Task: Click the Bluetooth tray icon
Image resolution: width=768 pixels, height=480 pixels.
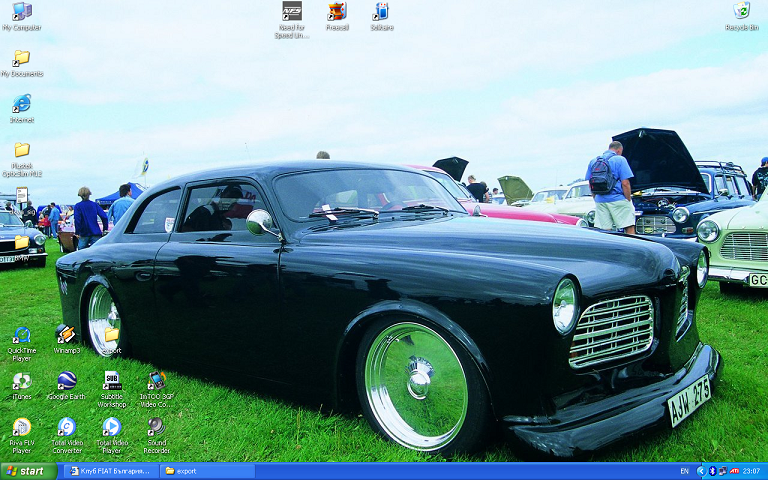Action: 712,471
